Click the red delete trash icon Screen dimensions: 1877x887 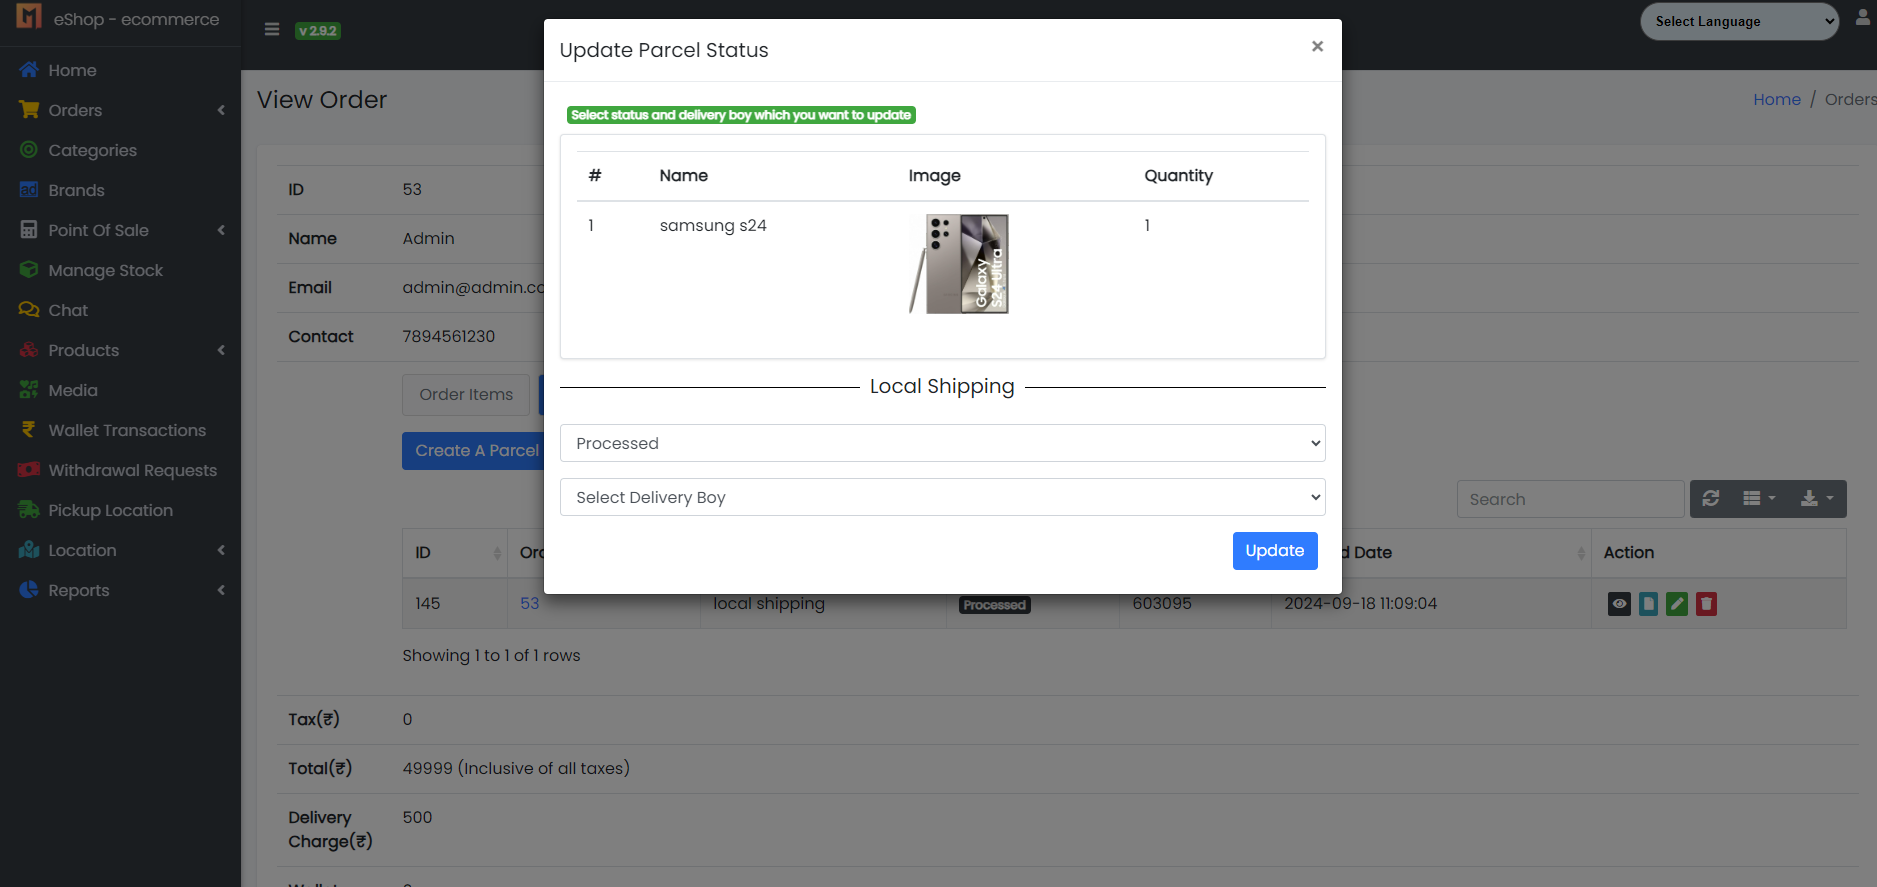point(1706,604)
